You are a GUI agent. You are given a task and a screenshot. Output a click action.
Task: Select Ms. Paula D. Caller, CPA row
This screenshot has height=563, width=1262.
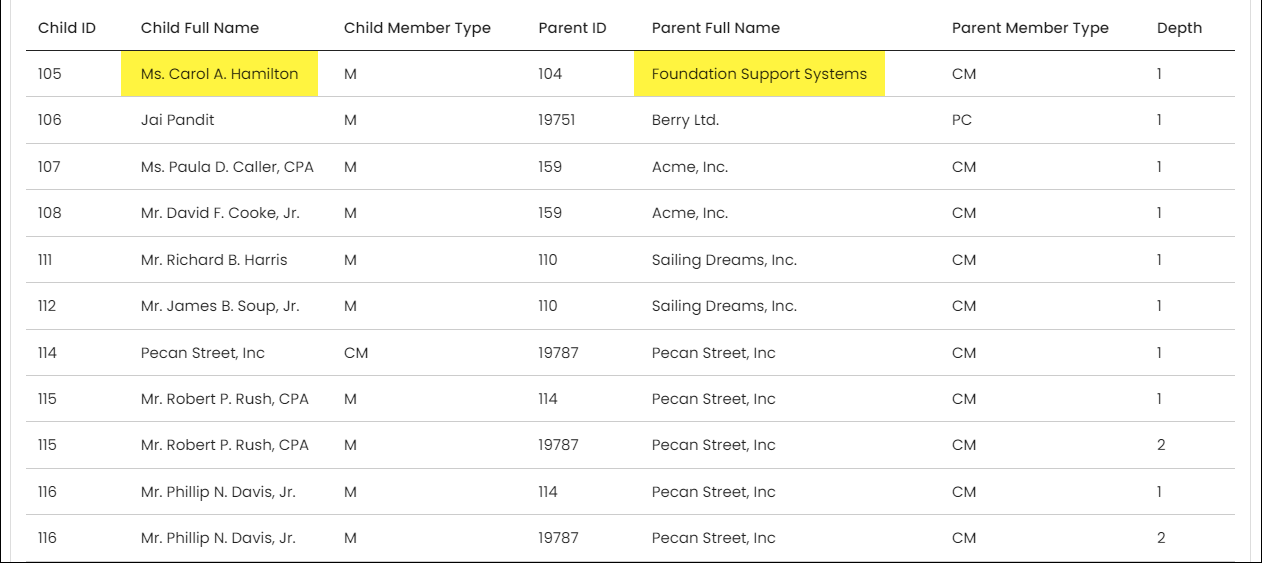pos(630,167)
